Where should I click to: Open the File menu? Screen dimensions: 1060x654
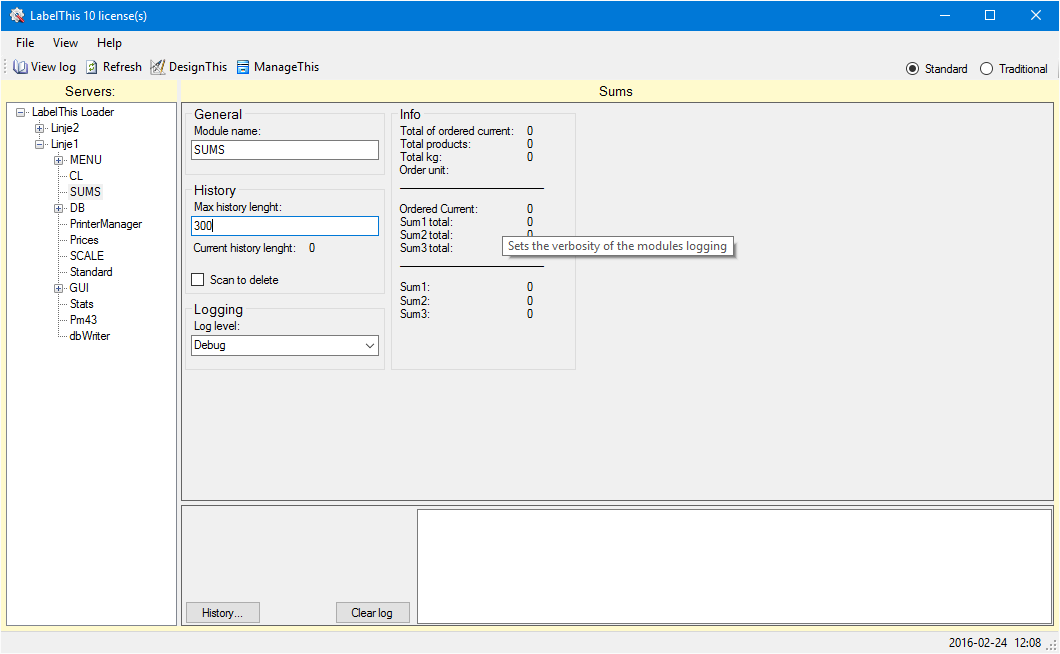click(25, 43)
